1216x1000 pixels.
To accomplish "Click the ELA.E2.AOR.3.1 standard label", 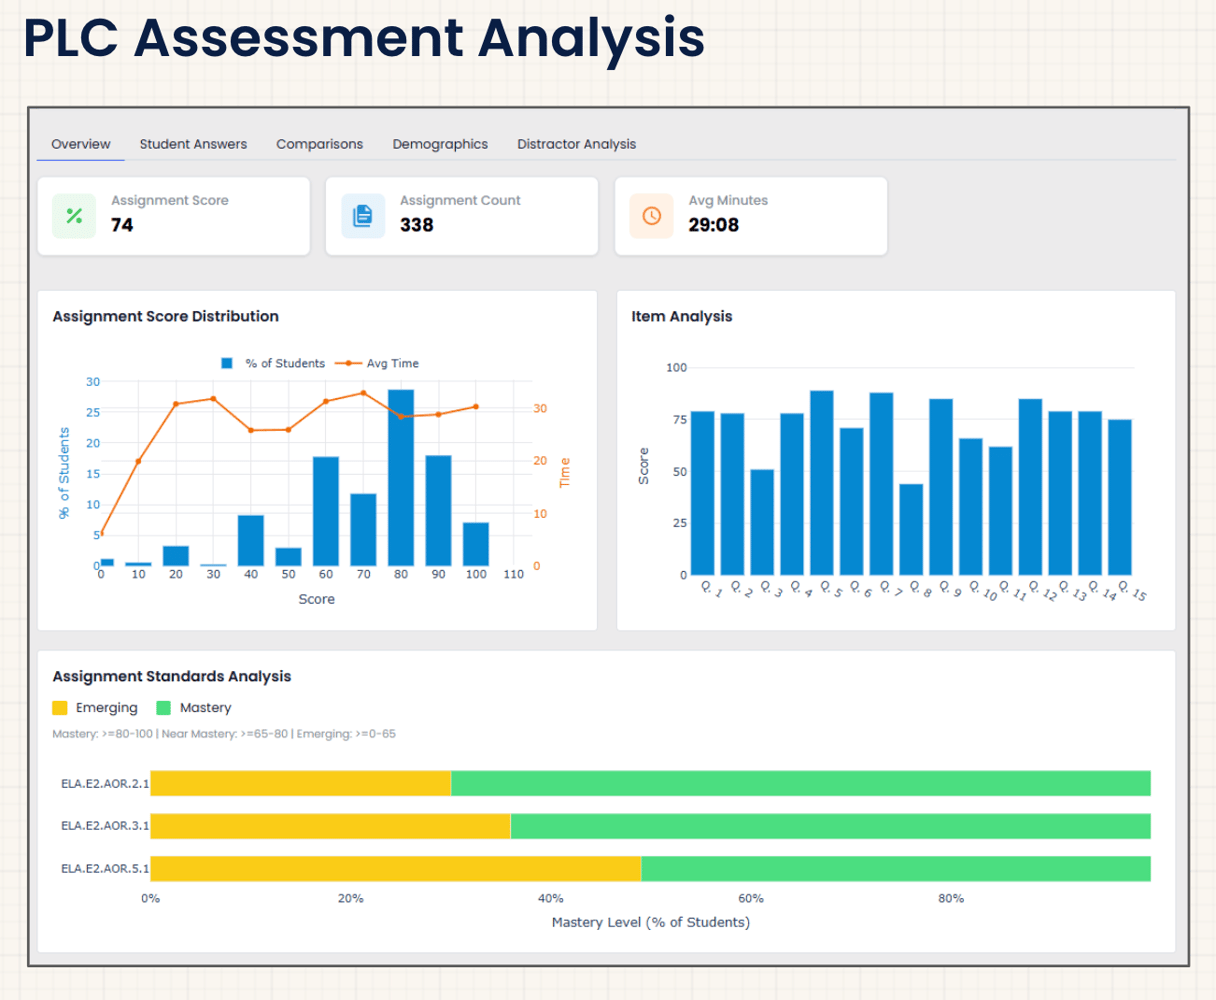I will (104, 826).
